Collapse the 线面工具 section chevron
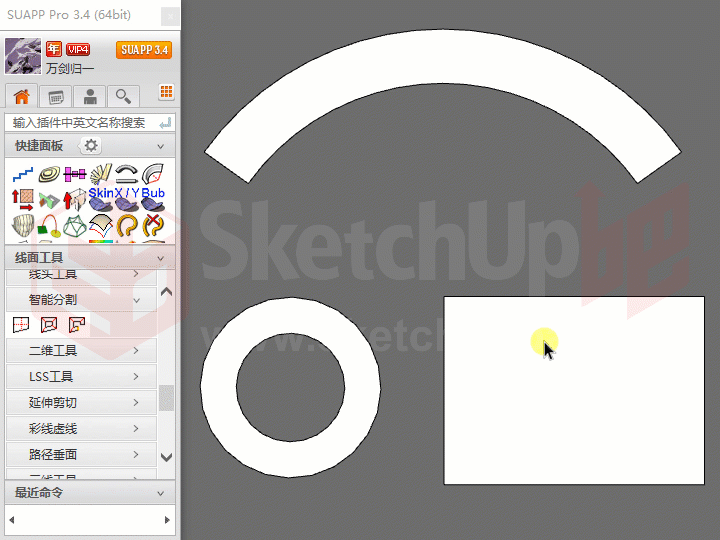The height and width of the screenshot is (540, 720). (161, 259)
